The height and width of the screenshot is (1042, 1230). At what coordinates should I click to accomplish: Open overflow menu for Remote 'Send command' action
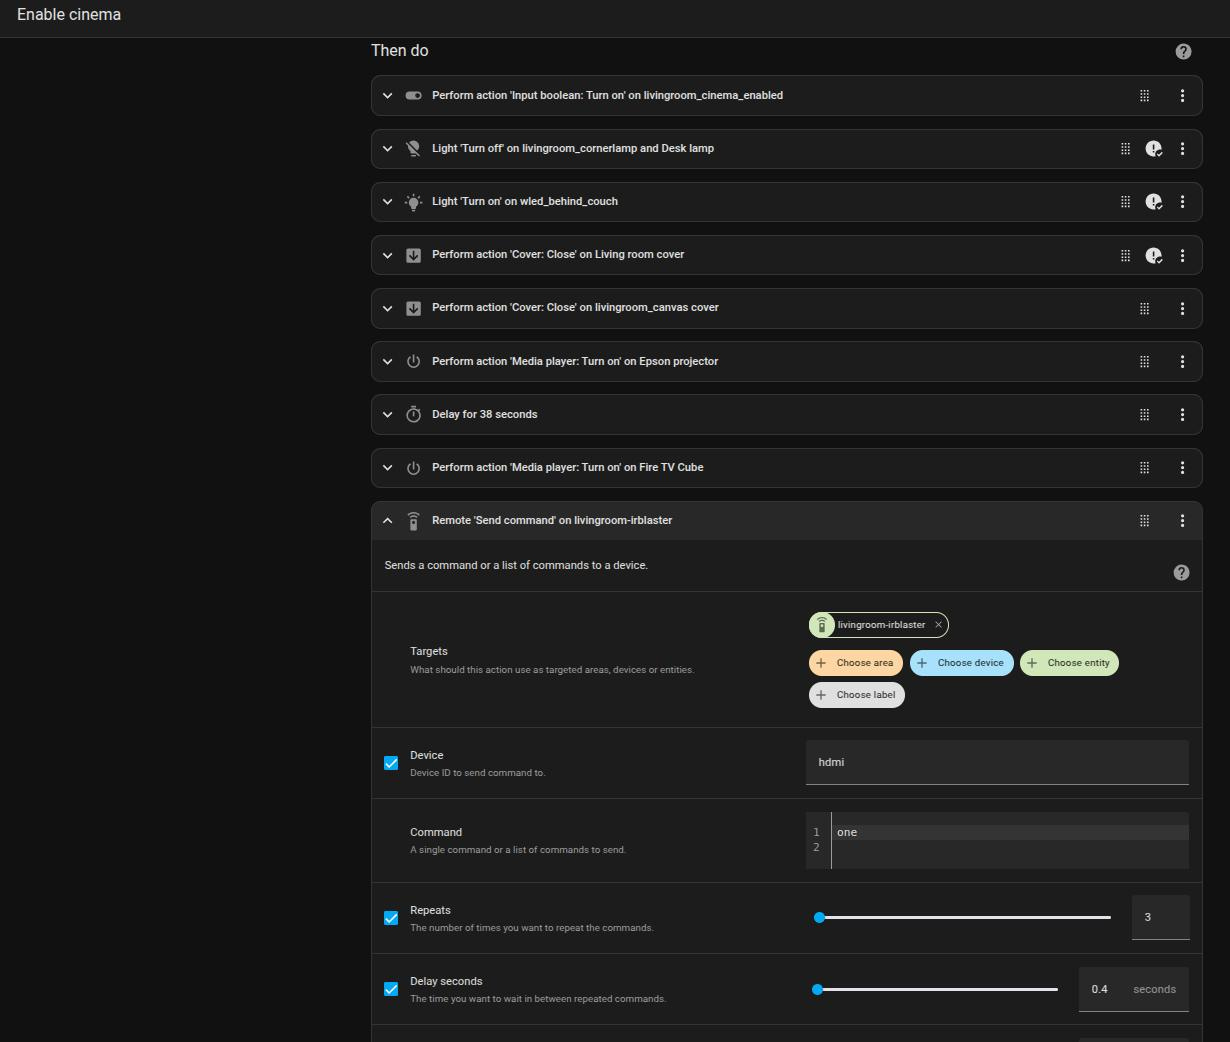pyautogui.click(x=1182, y=521)
